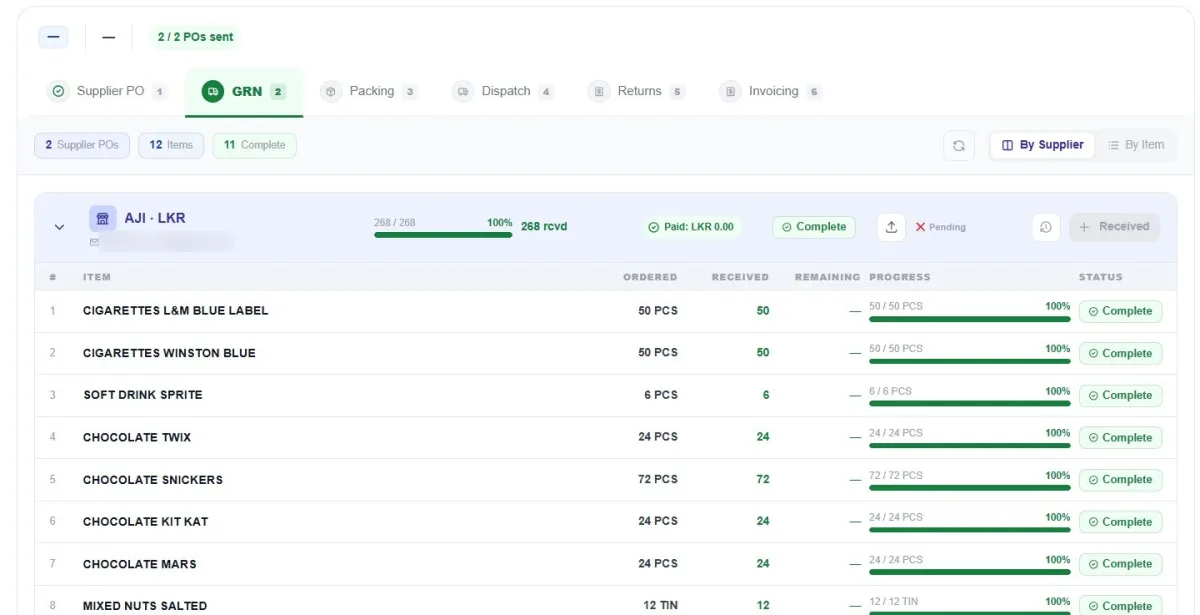Switch view to By Supplier
Image resolution: width=1200 pixels, height=615 pixels.
1043,145
